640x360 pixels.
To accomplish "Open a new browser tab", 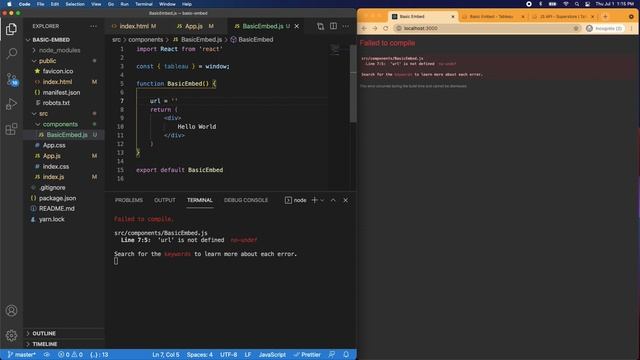I will click(605, 16).
